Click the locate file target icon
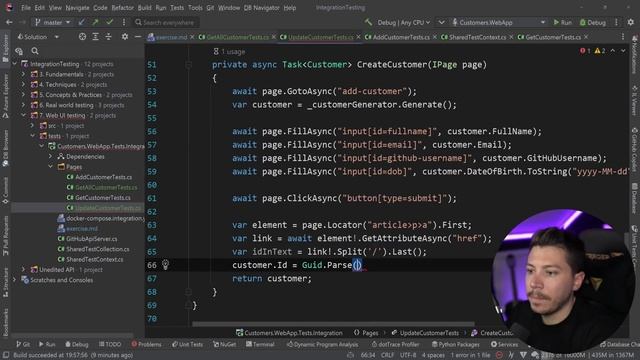Image resolution: width=640 pixels, height=360 pixels. coord(82,37)
